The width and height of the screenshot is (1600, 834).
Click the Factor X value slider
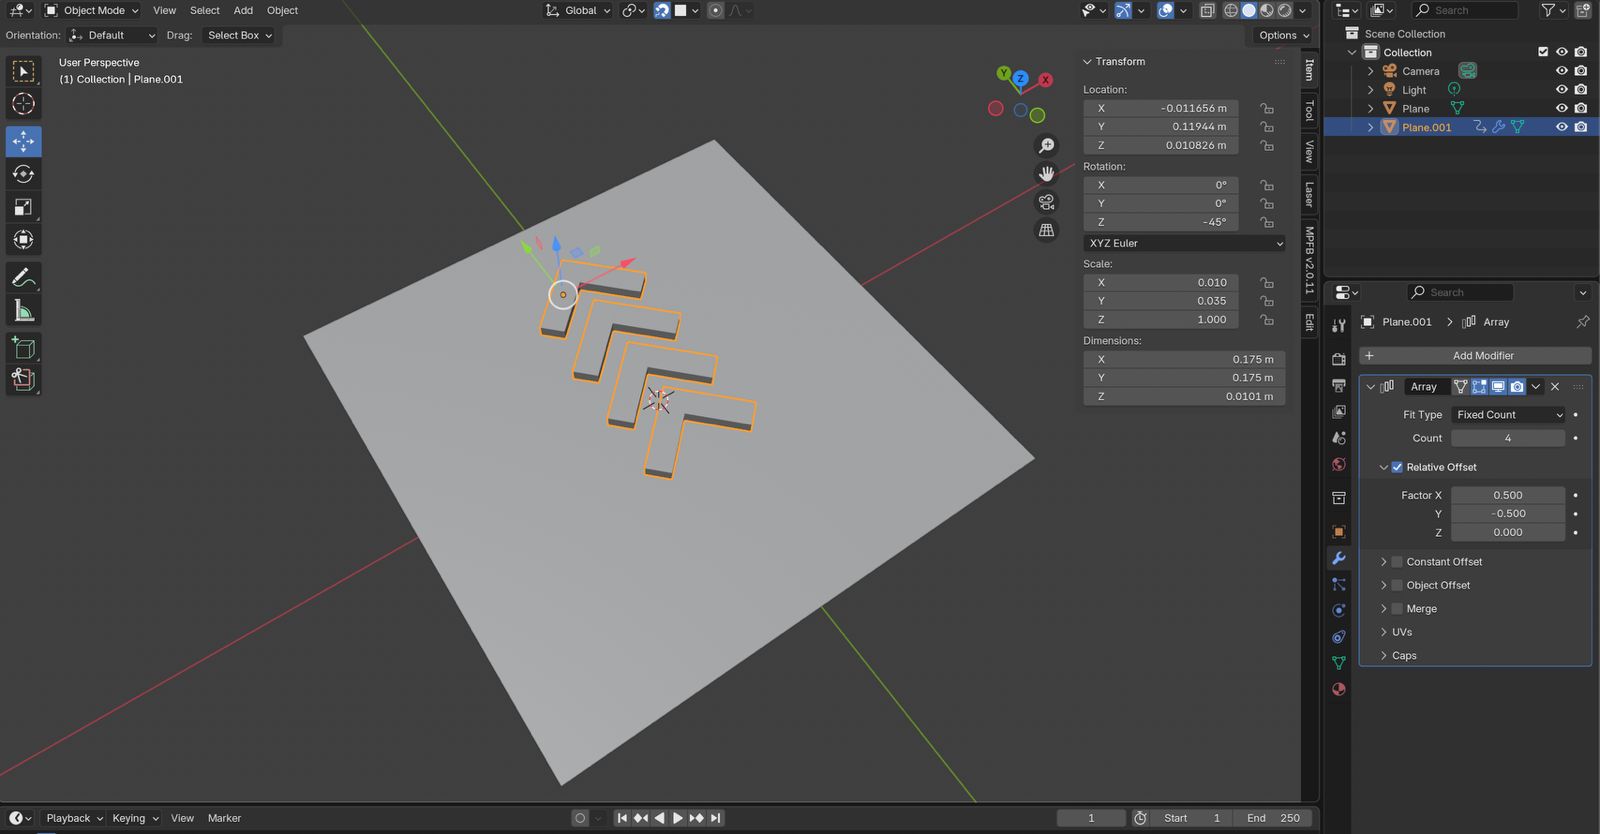[x=1507, y=495]
